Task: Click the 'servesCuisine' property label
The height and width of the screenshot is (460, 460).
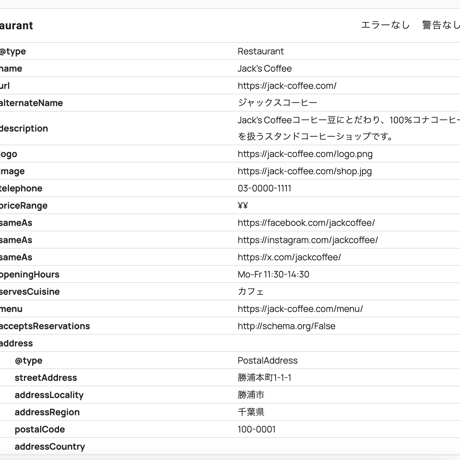Action: (29, 292)
